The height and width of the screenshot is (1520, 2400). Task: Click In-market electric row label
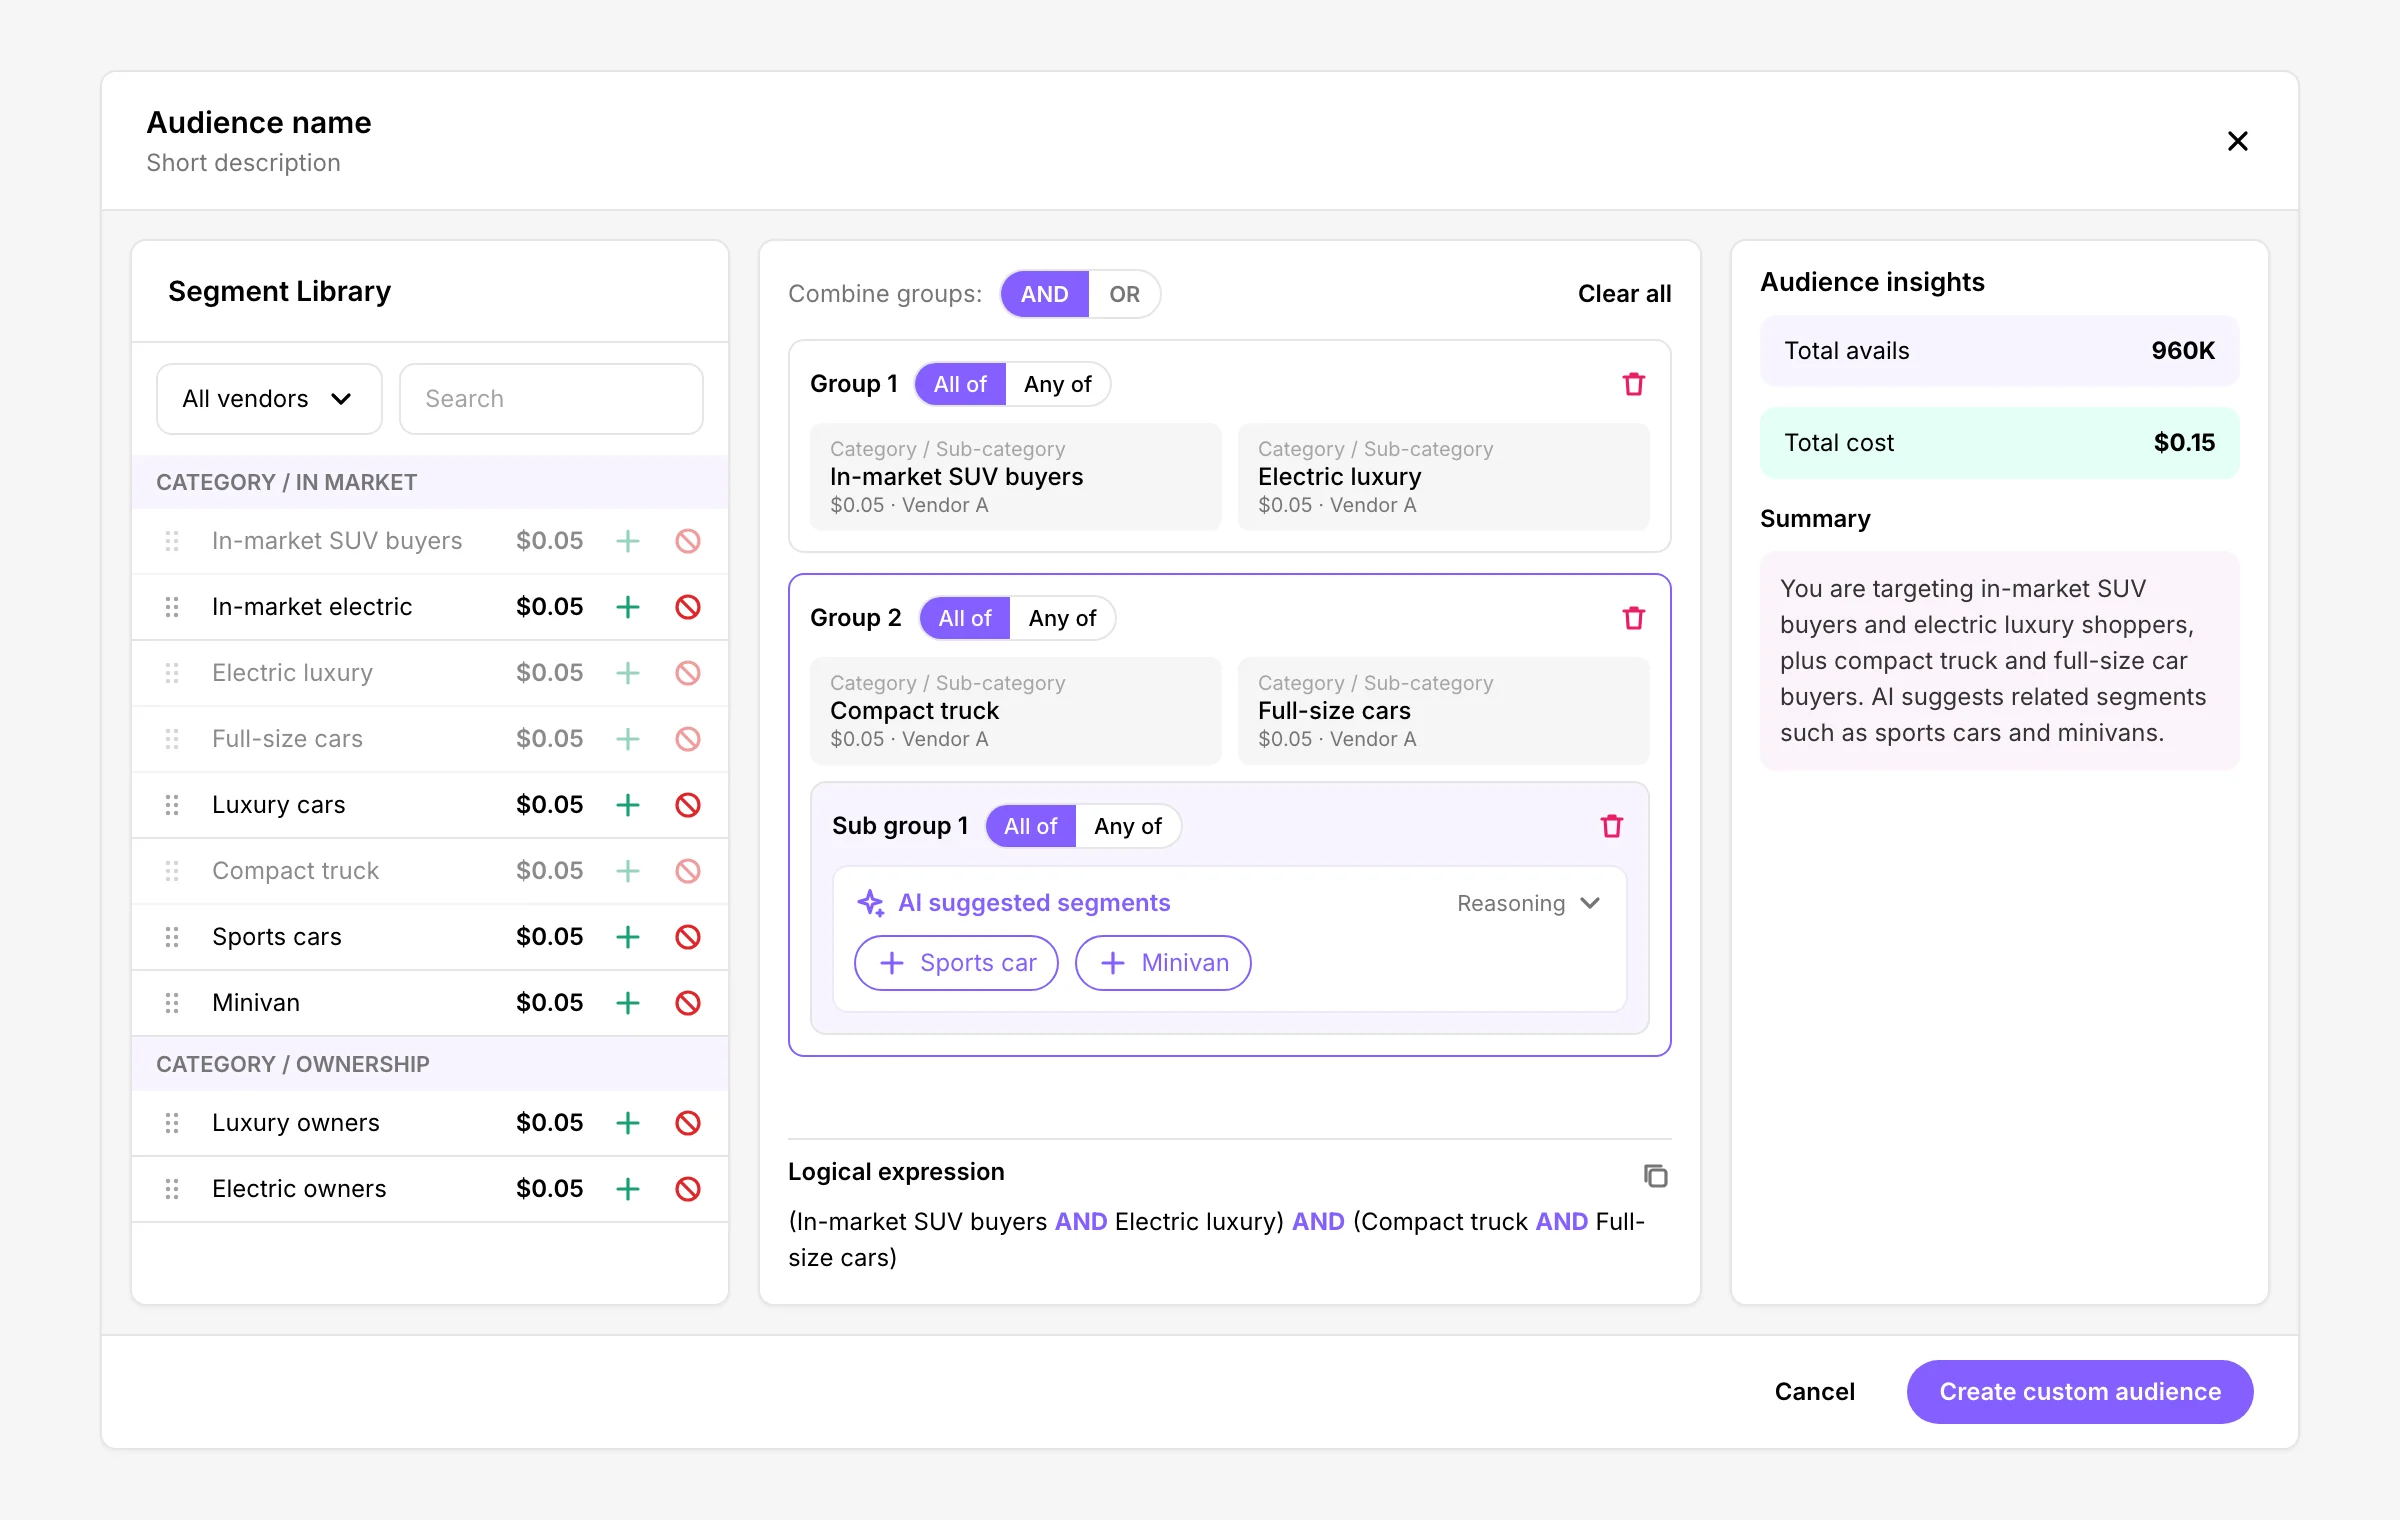312,607
